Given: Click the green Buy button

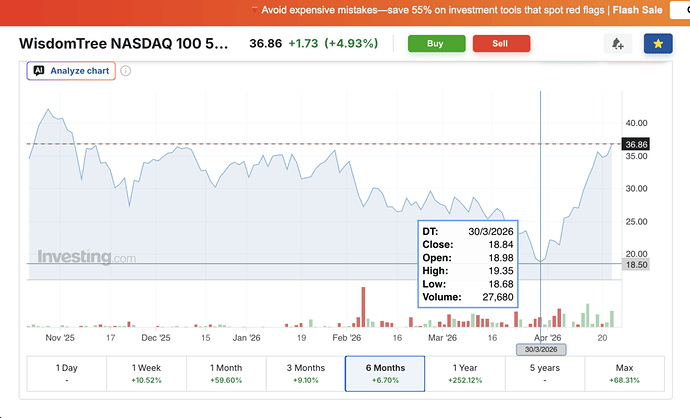Looking at the screenshot, I should 436,44.
